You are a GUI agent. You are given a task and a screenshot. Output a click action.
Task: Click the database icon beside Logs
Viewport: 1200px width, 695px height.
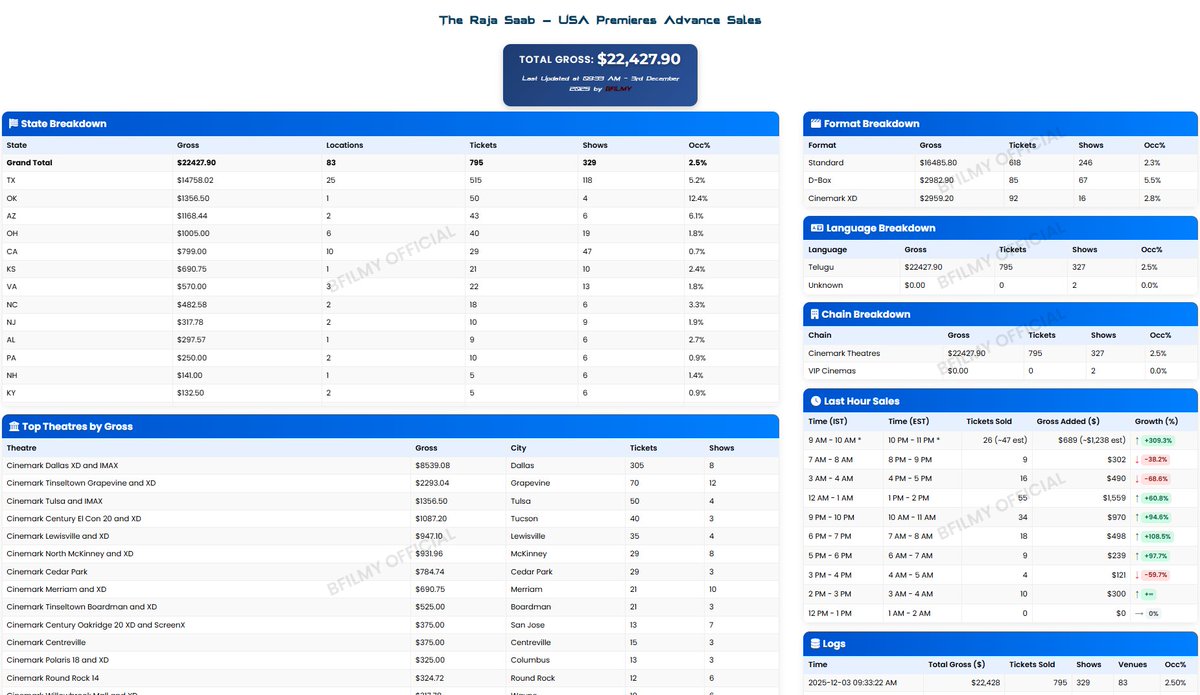pyautogui.click(x=815, y=644)
